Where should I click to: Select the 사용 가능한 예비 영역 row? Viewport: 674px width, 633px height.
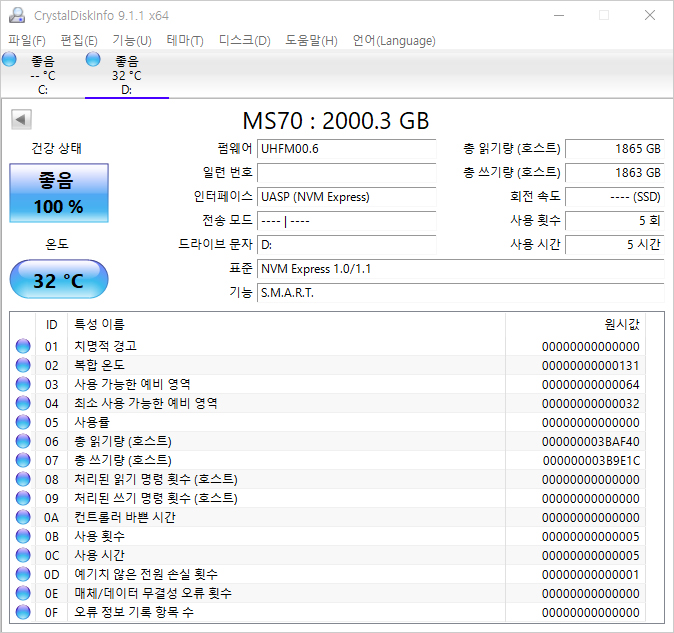328,384
